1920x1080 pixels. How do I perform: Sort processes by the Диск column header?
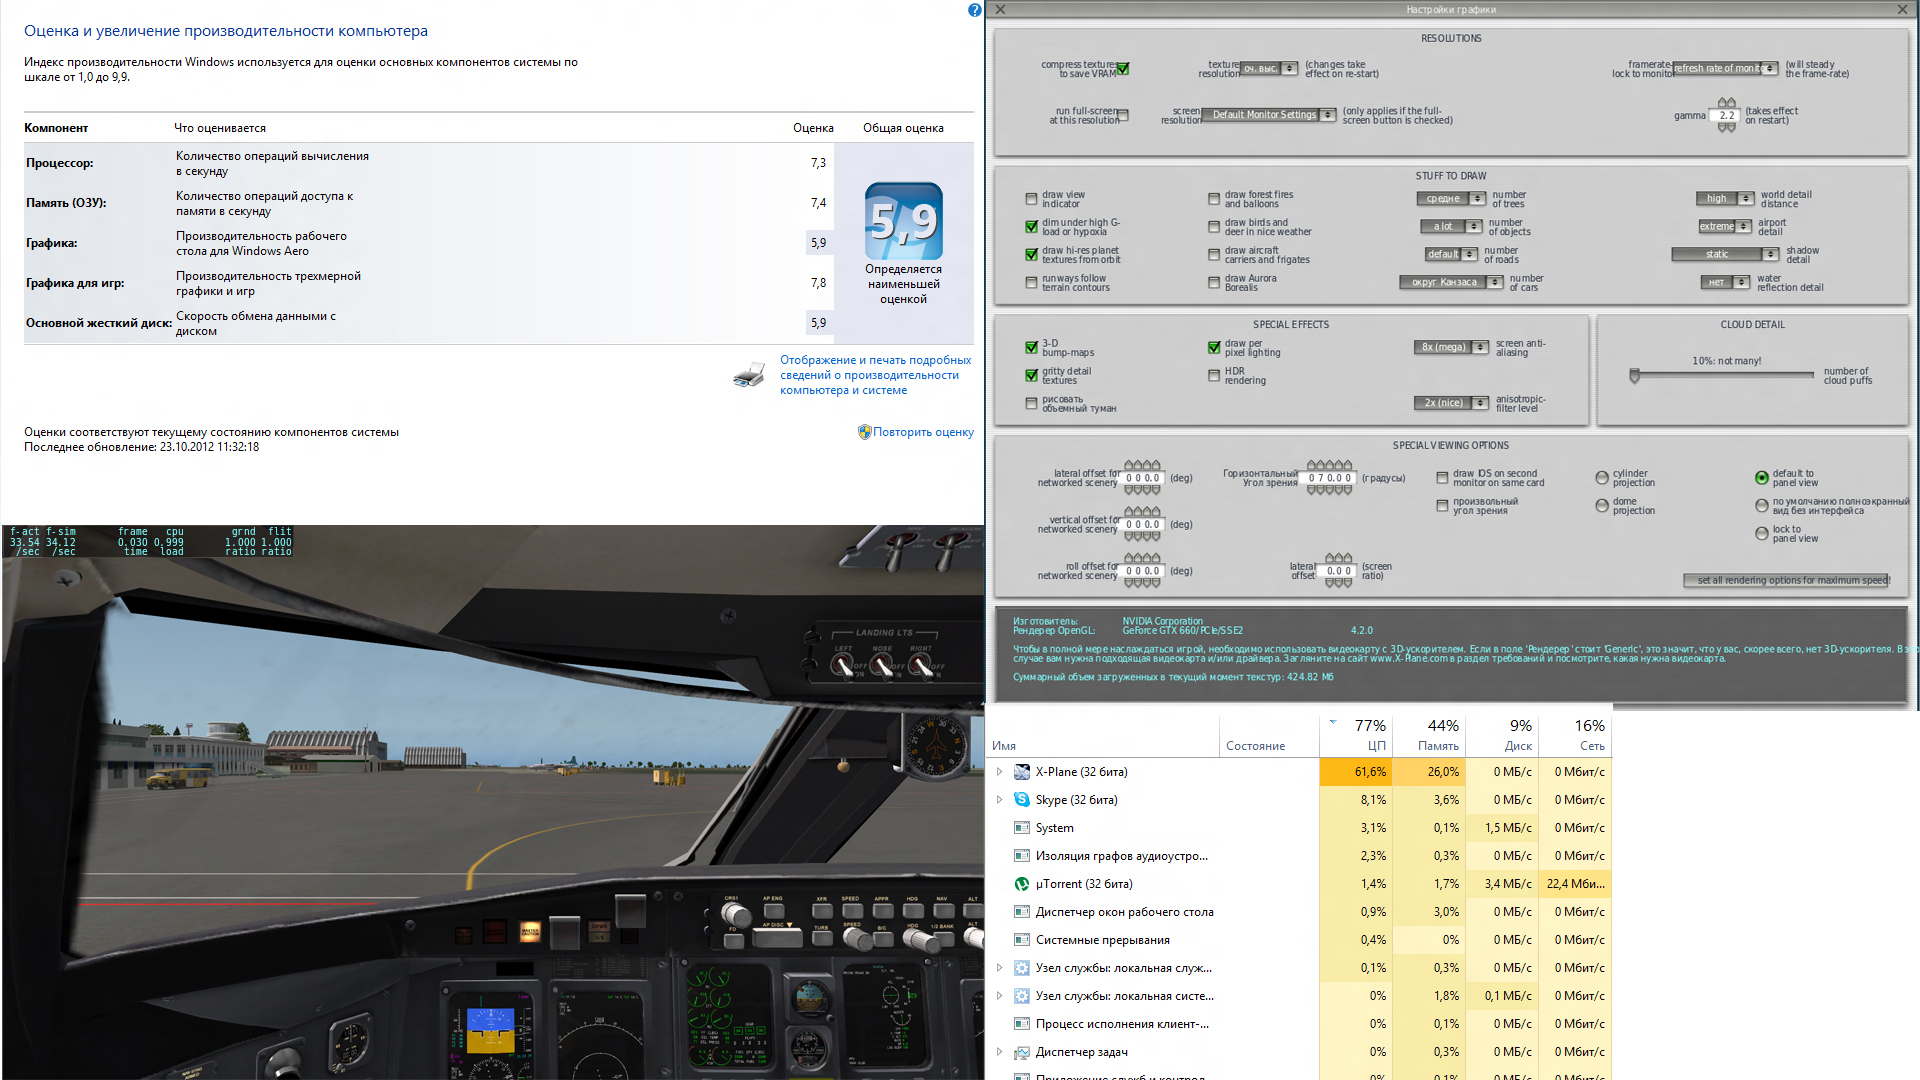1502,736
